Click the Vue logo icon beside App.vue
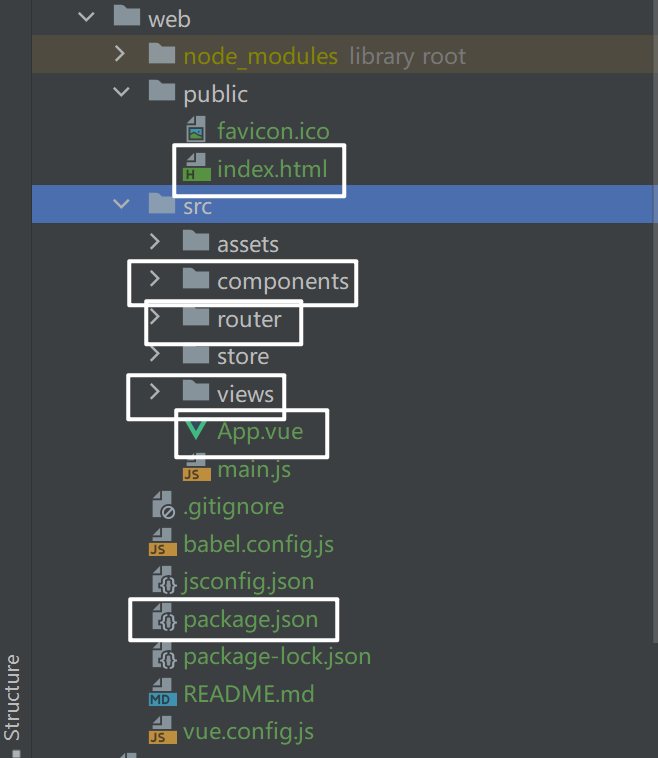 click(x=196, y=431)
